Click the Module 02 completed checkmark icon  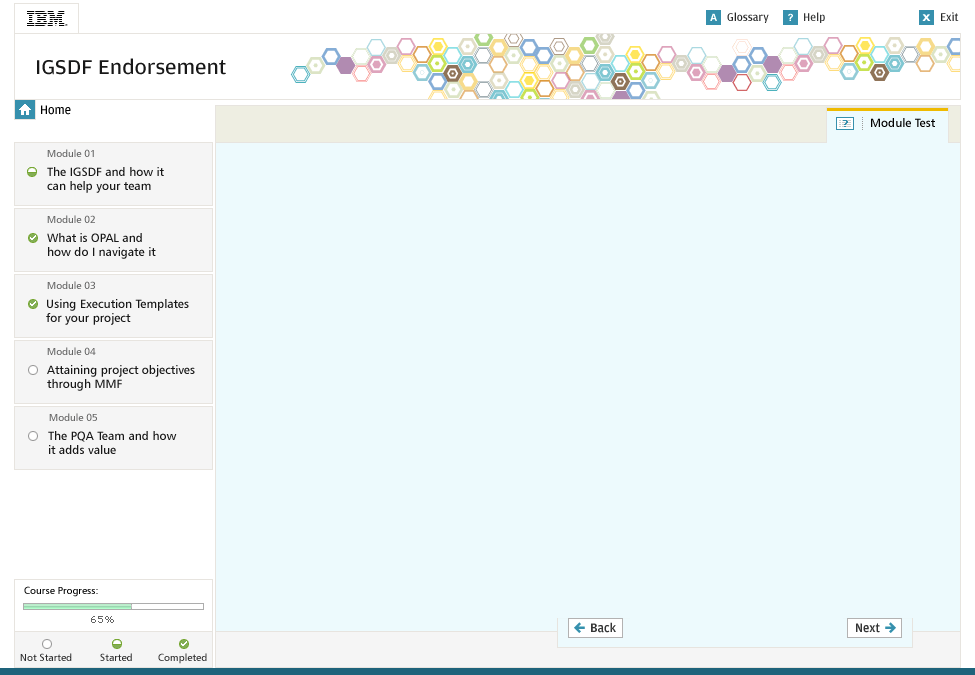(x=33, y=238)
